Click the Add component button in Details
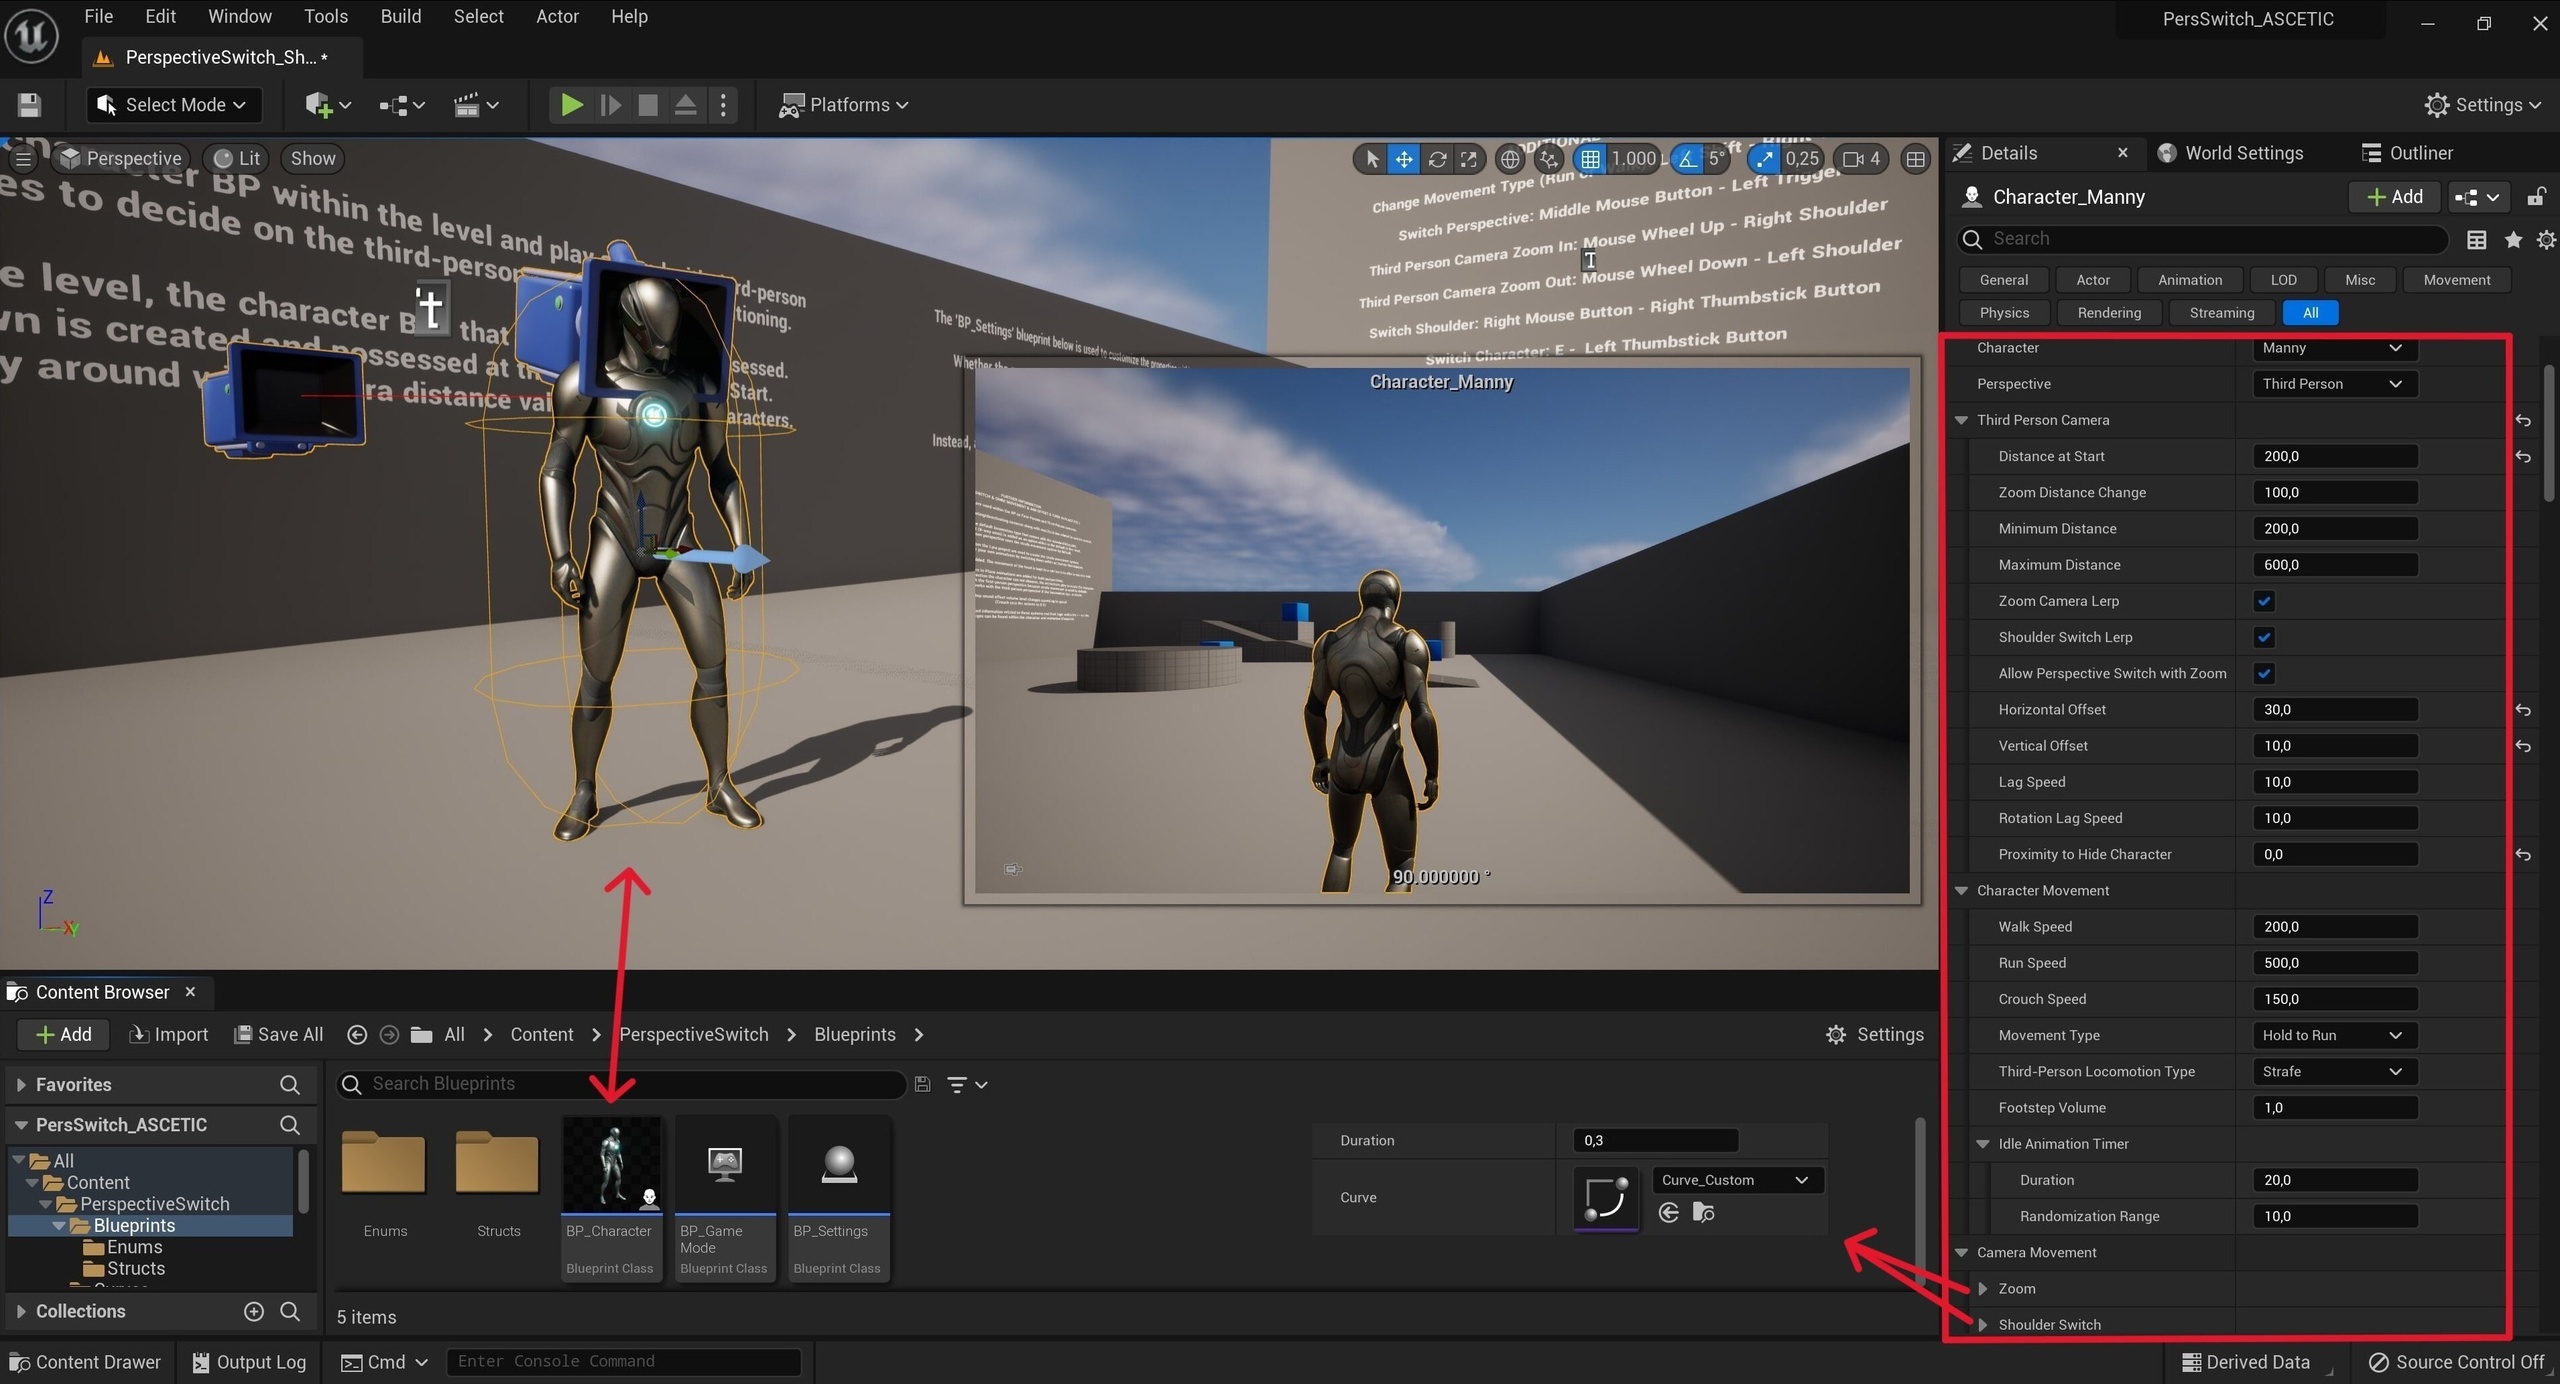This screenshot has height=1384, width=2560. point(2394,197)
